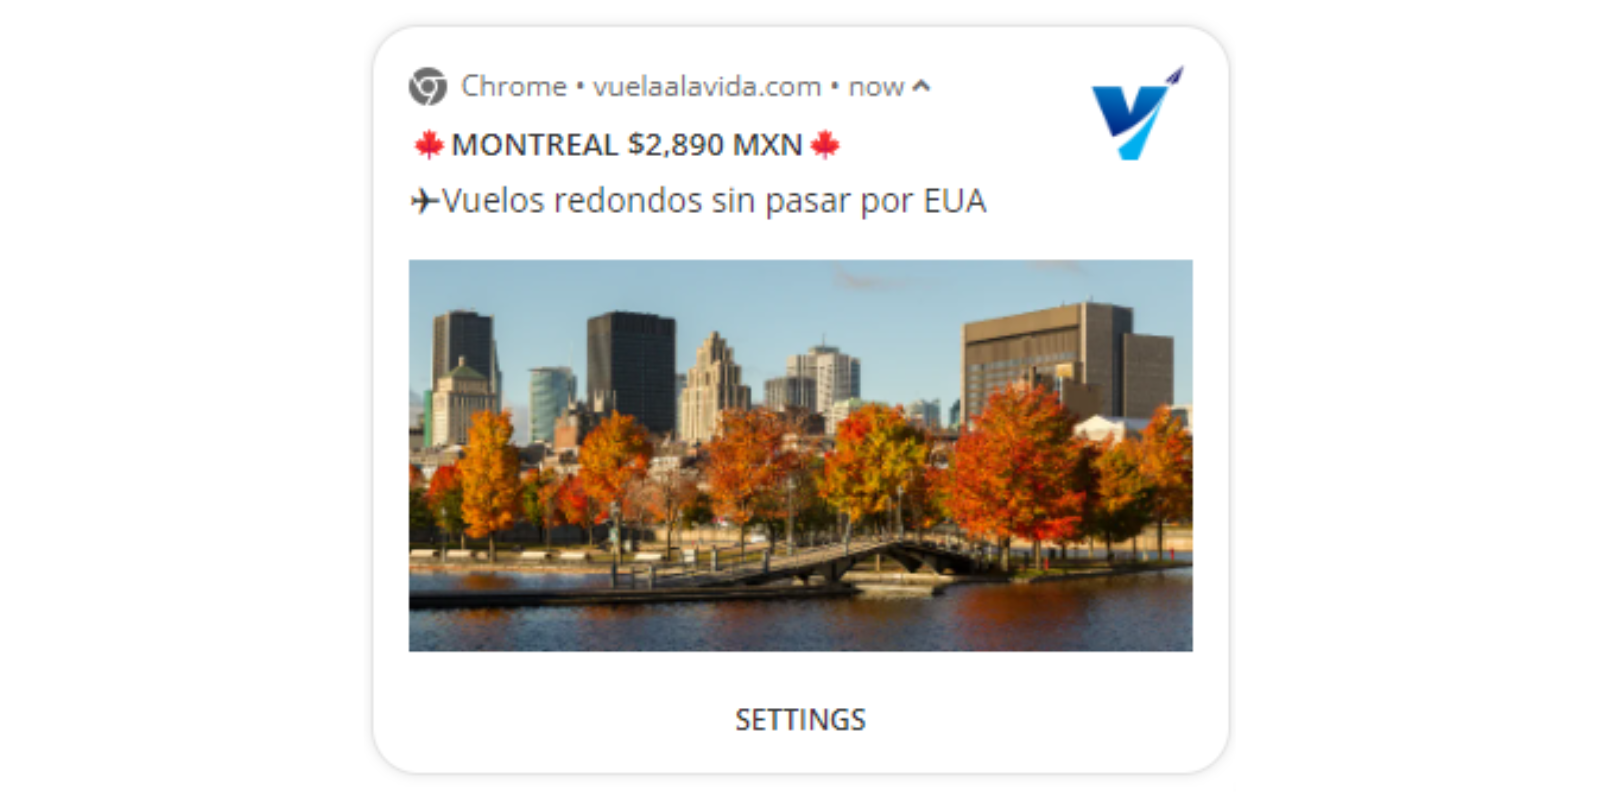This screenshot has height=800, width=1600.
Task: Click the Vuelos redondos sin pasar por EUA text
Action: coord(714,201)
